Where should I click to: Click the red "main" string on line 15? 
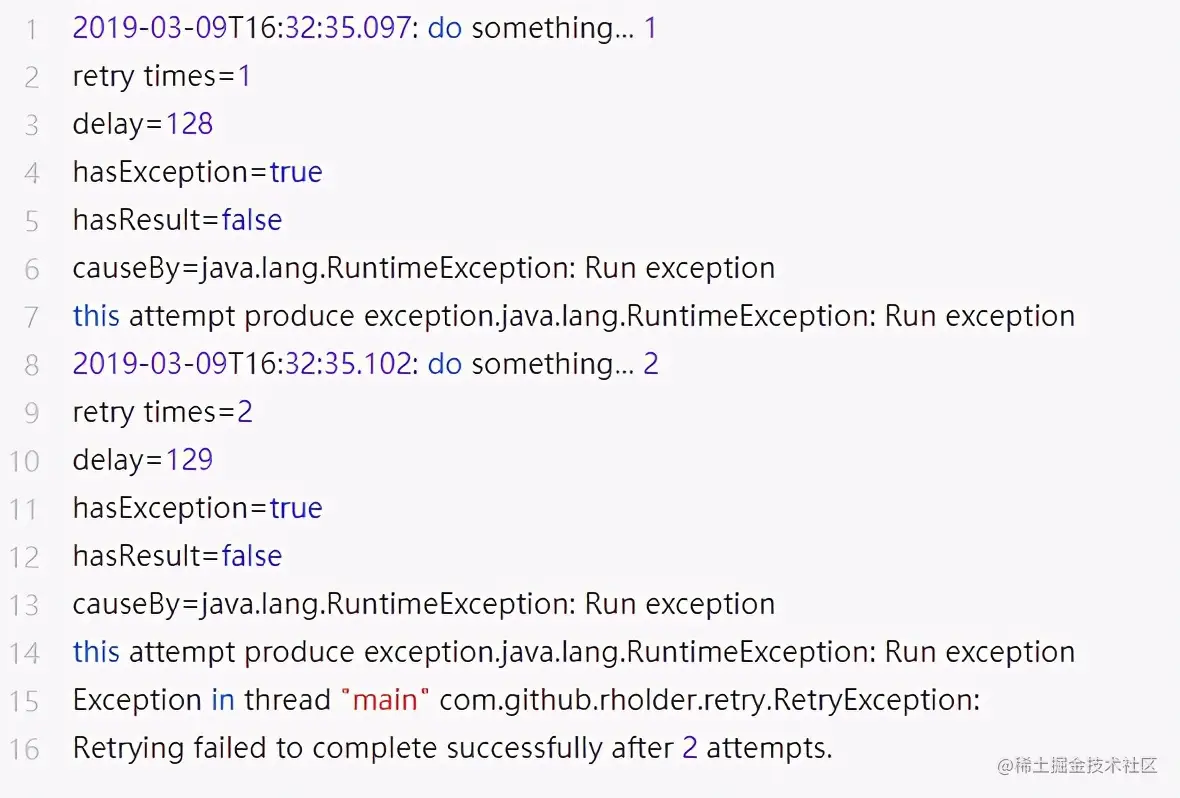385,700
